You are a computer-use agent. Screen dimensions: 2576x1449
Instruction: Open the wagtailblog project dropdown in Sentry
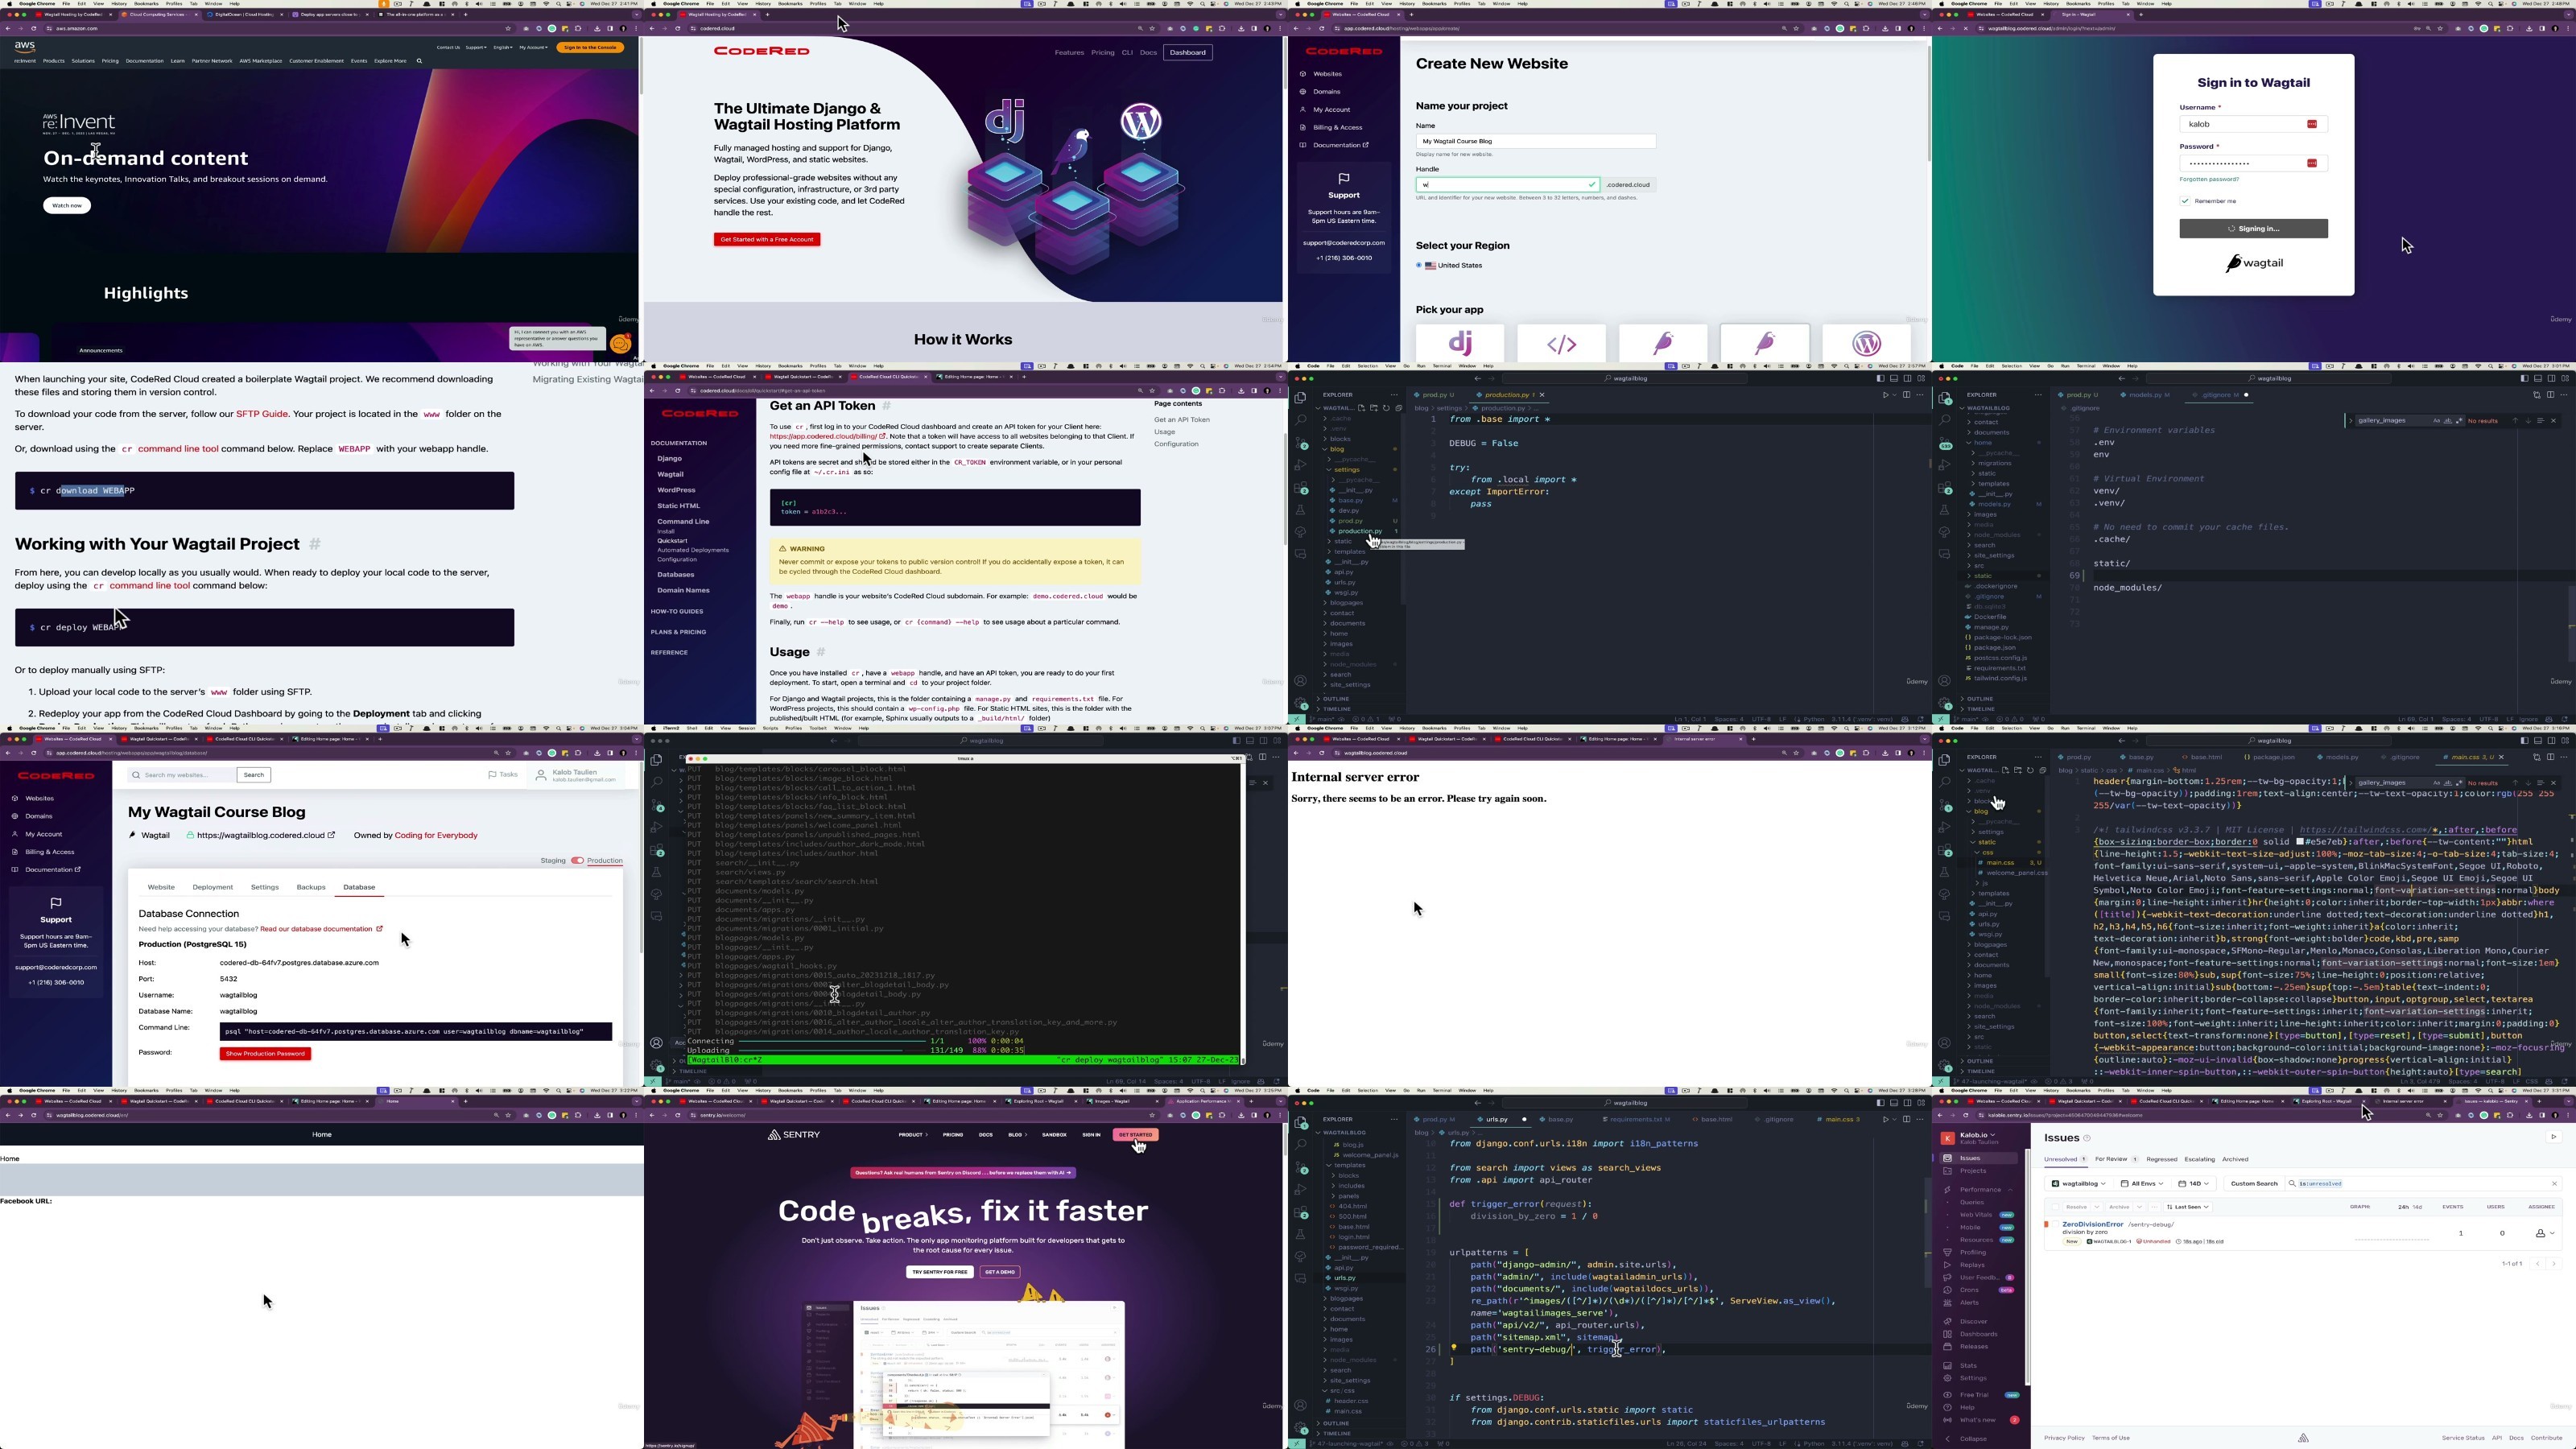tap(2079, 1184)
